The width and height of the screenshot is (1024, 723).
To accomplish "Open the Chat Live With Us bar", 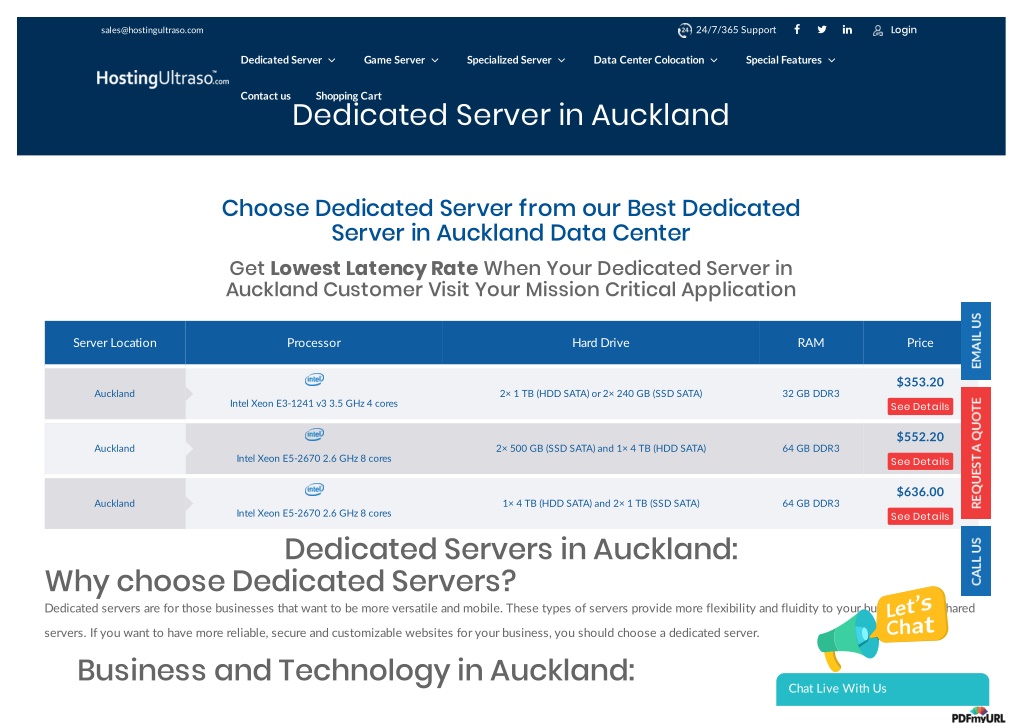I will click(882, 689).
